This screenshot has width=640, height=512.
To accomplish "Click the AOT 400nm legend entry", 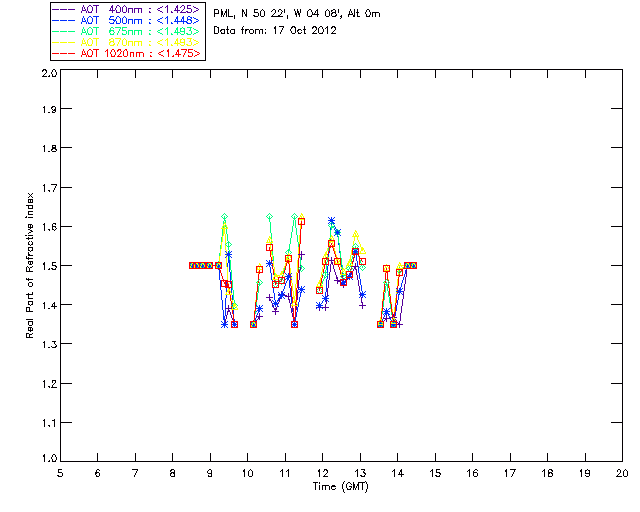I will [x=127, y=9].
